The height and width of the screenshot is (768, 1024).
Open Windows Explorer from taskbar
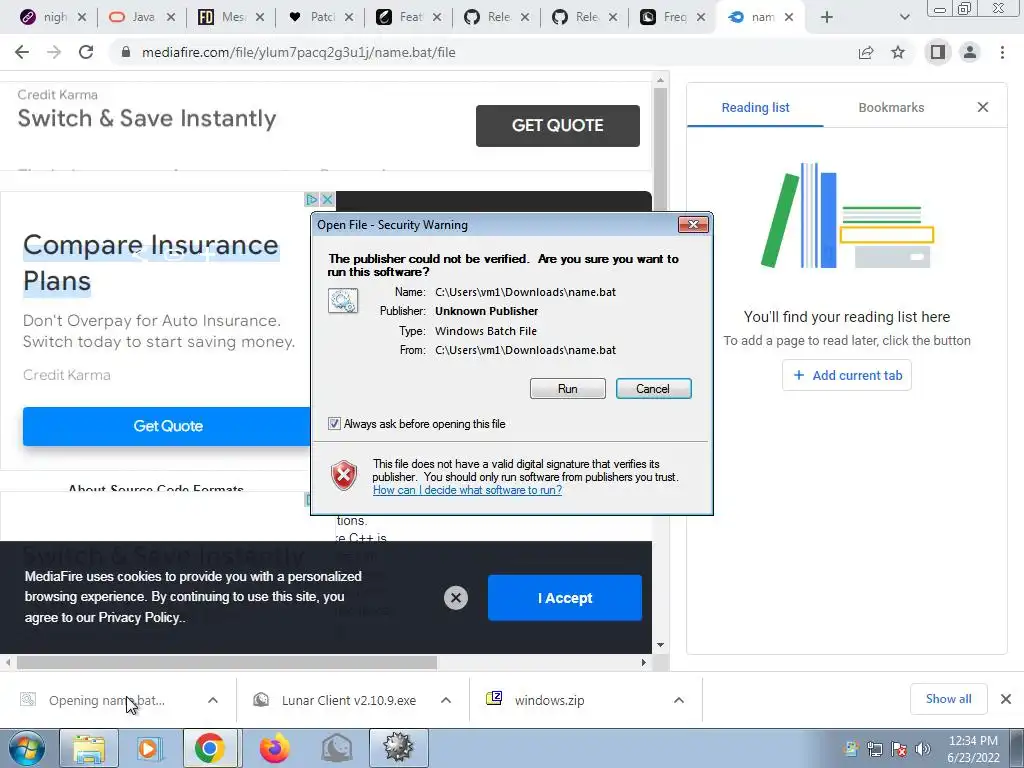(89, 748)
